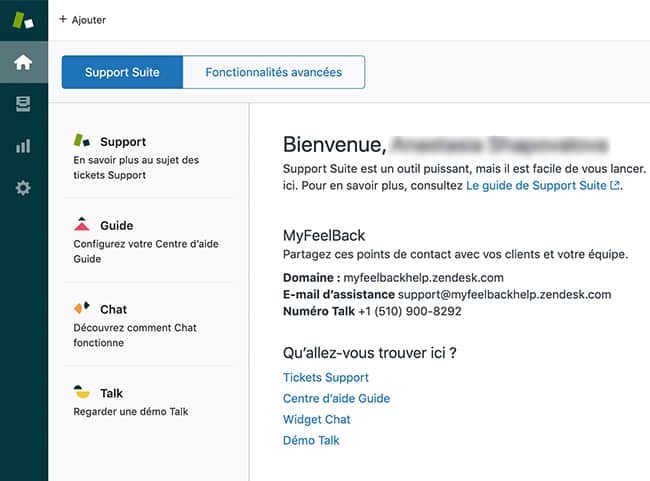Screen dimensions: 650x481
Task: Click 'Configurez votre Centre d'aide Guide' text
Action: pos(146,251)
